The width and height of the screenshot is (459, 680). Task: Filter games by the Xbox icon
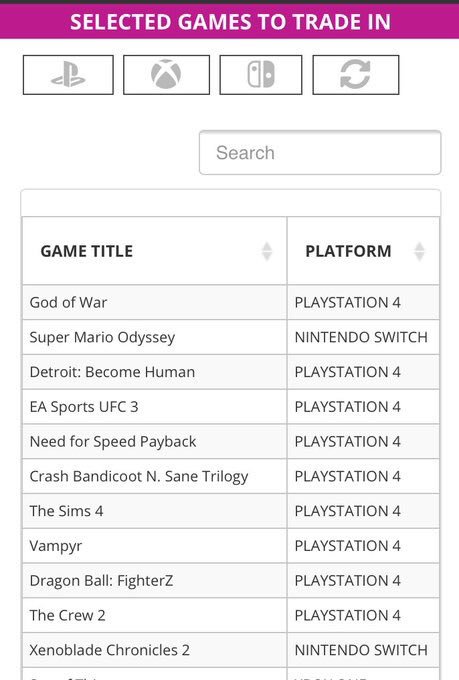(x=166, y=75)
